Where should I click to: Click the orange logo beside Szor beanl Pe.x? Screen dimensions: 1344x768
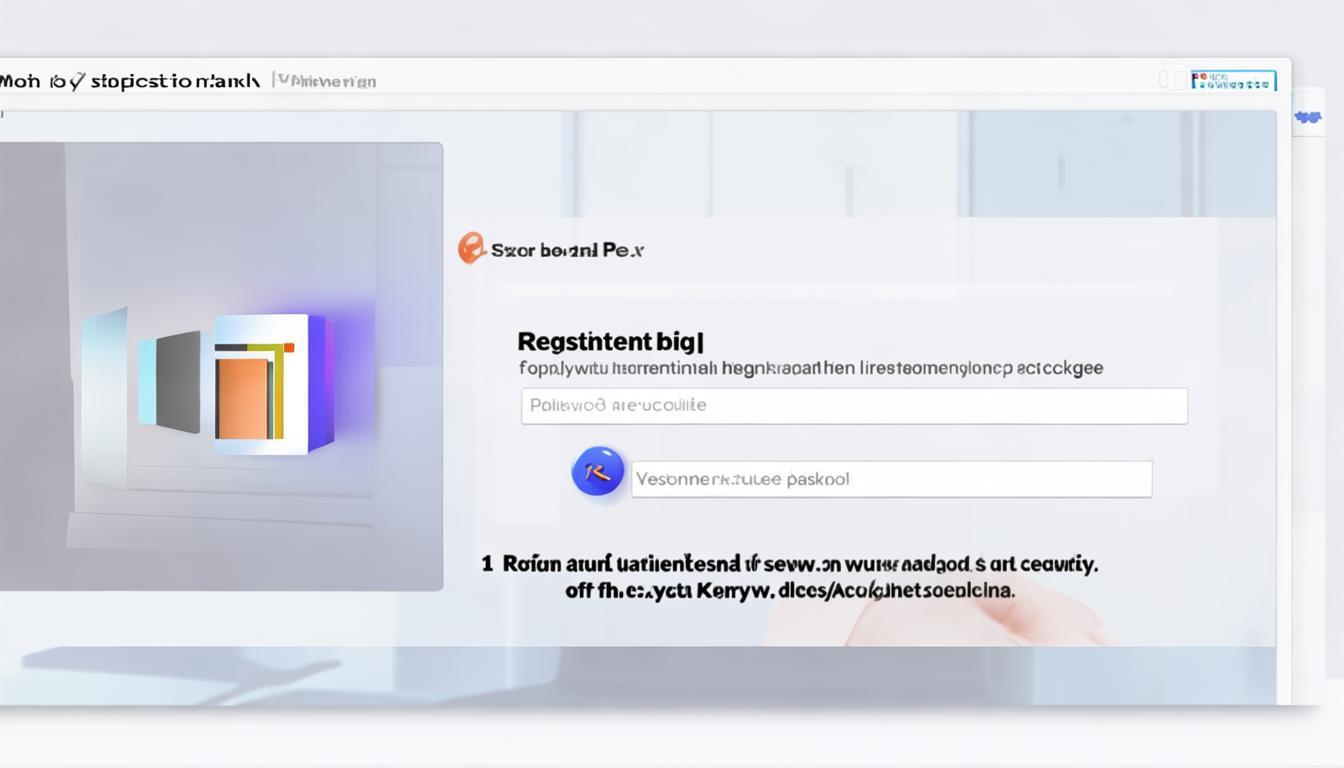470,248
